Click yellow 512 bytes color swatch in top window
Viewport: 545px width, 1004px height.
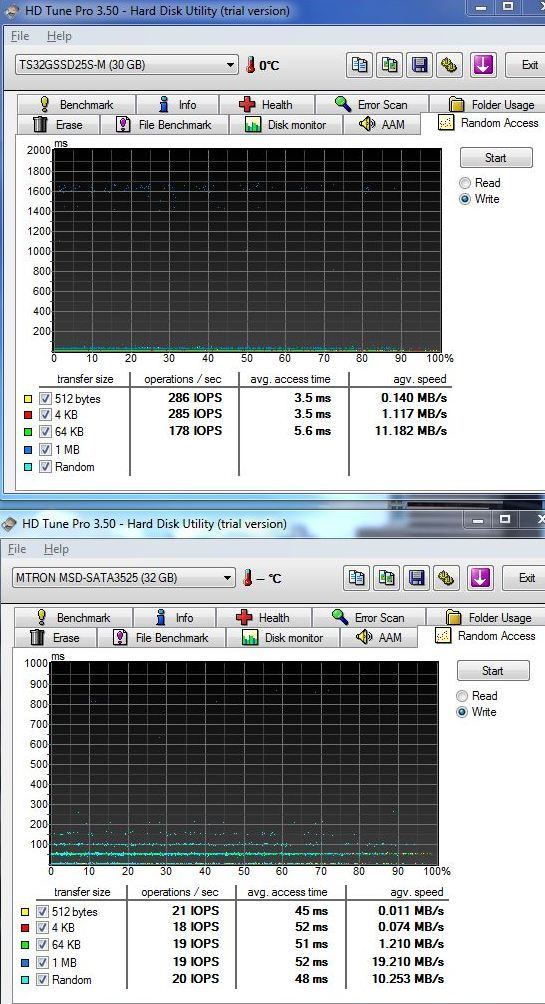pyautogui.click(x=27, y=399)
